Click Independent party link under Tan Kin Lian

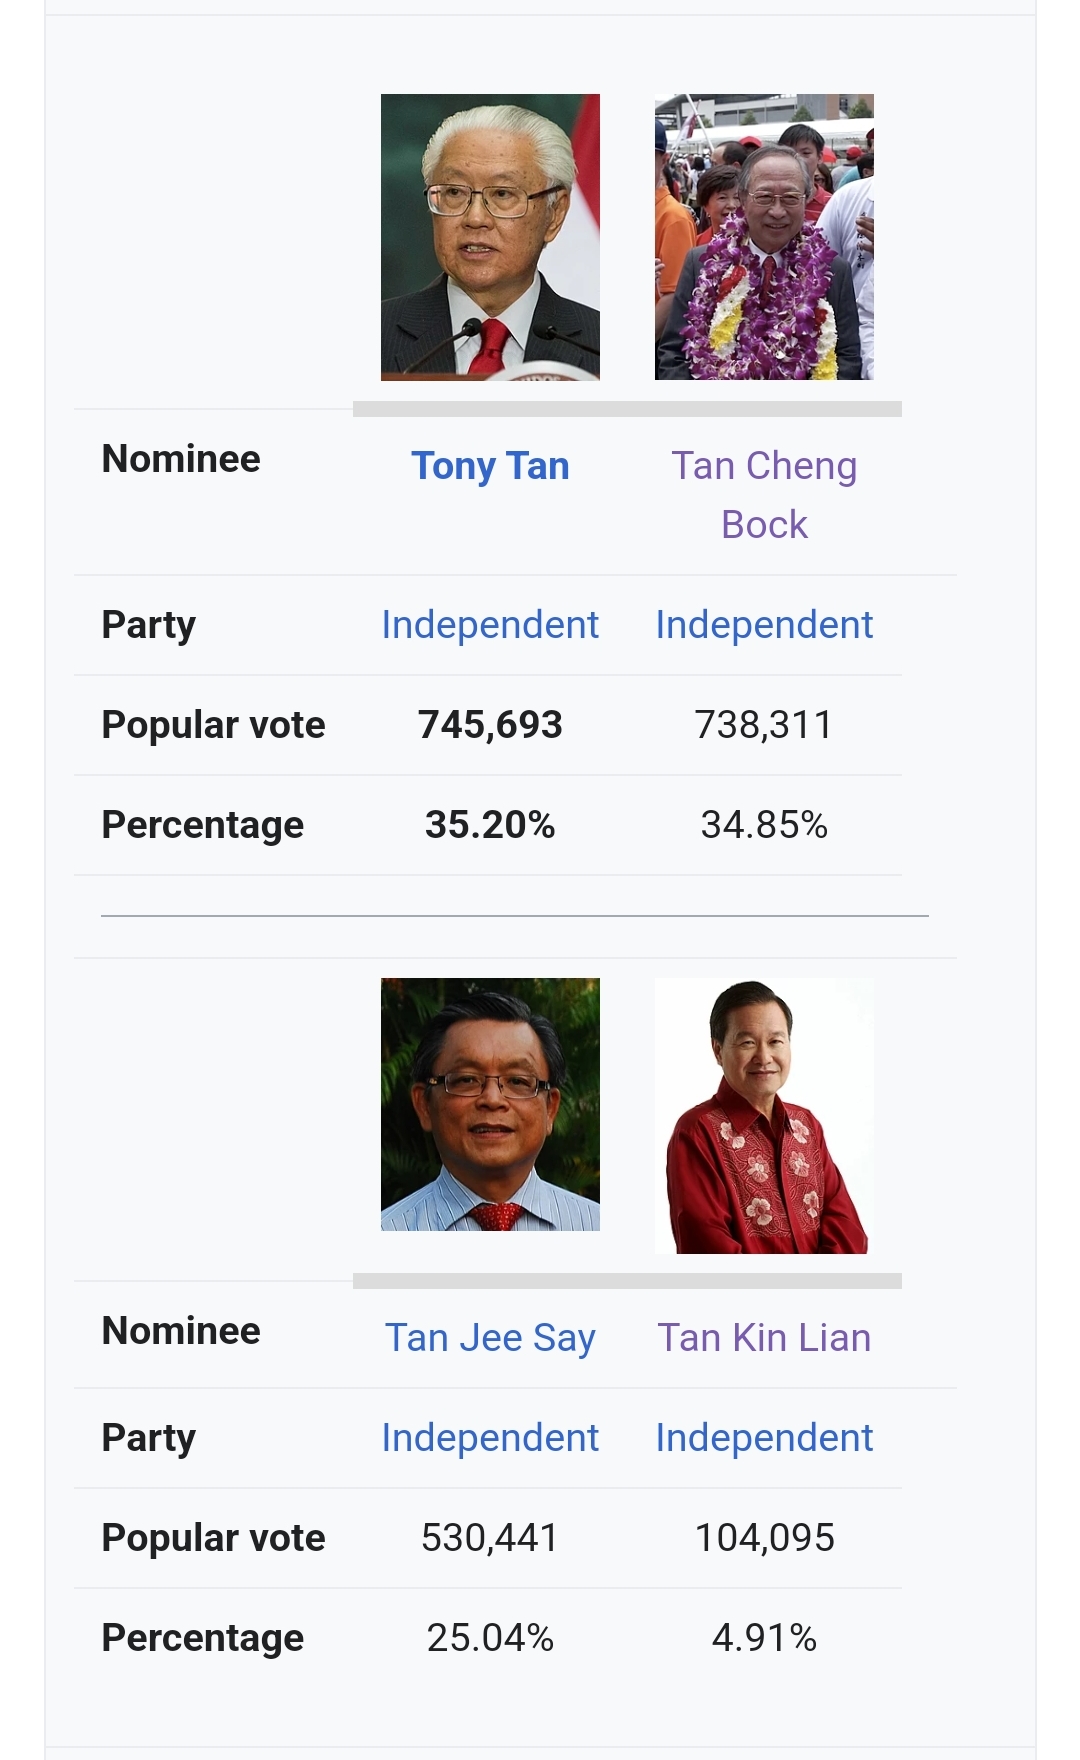(764, 1438)
